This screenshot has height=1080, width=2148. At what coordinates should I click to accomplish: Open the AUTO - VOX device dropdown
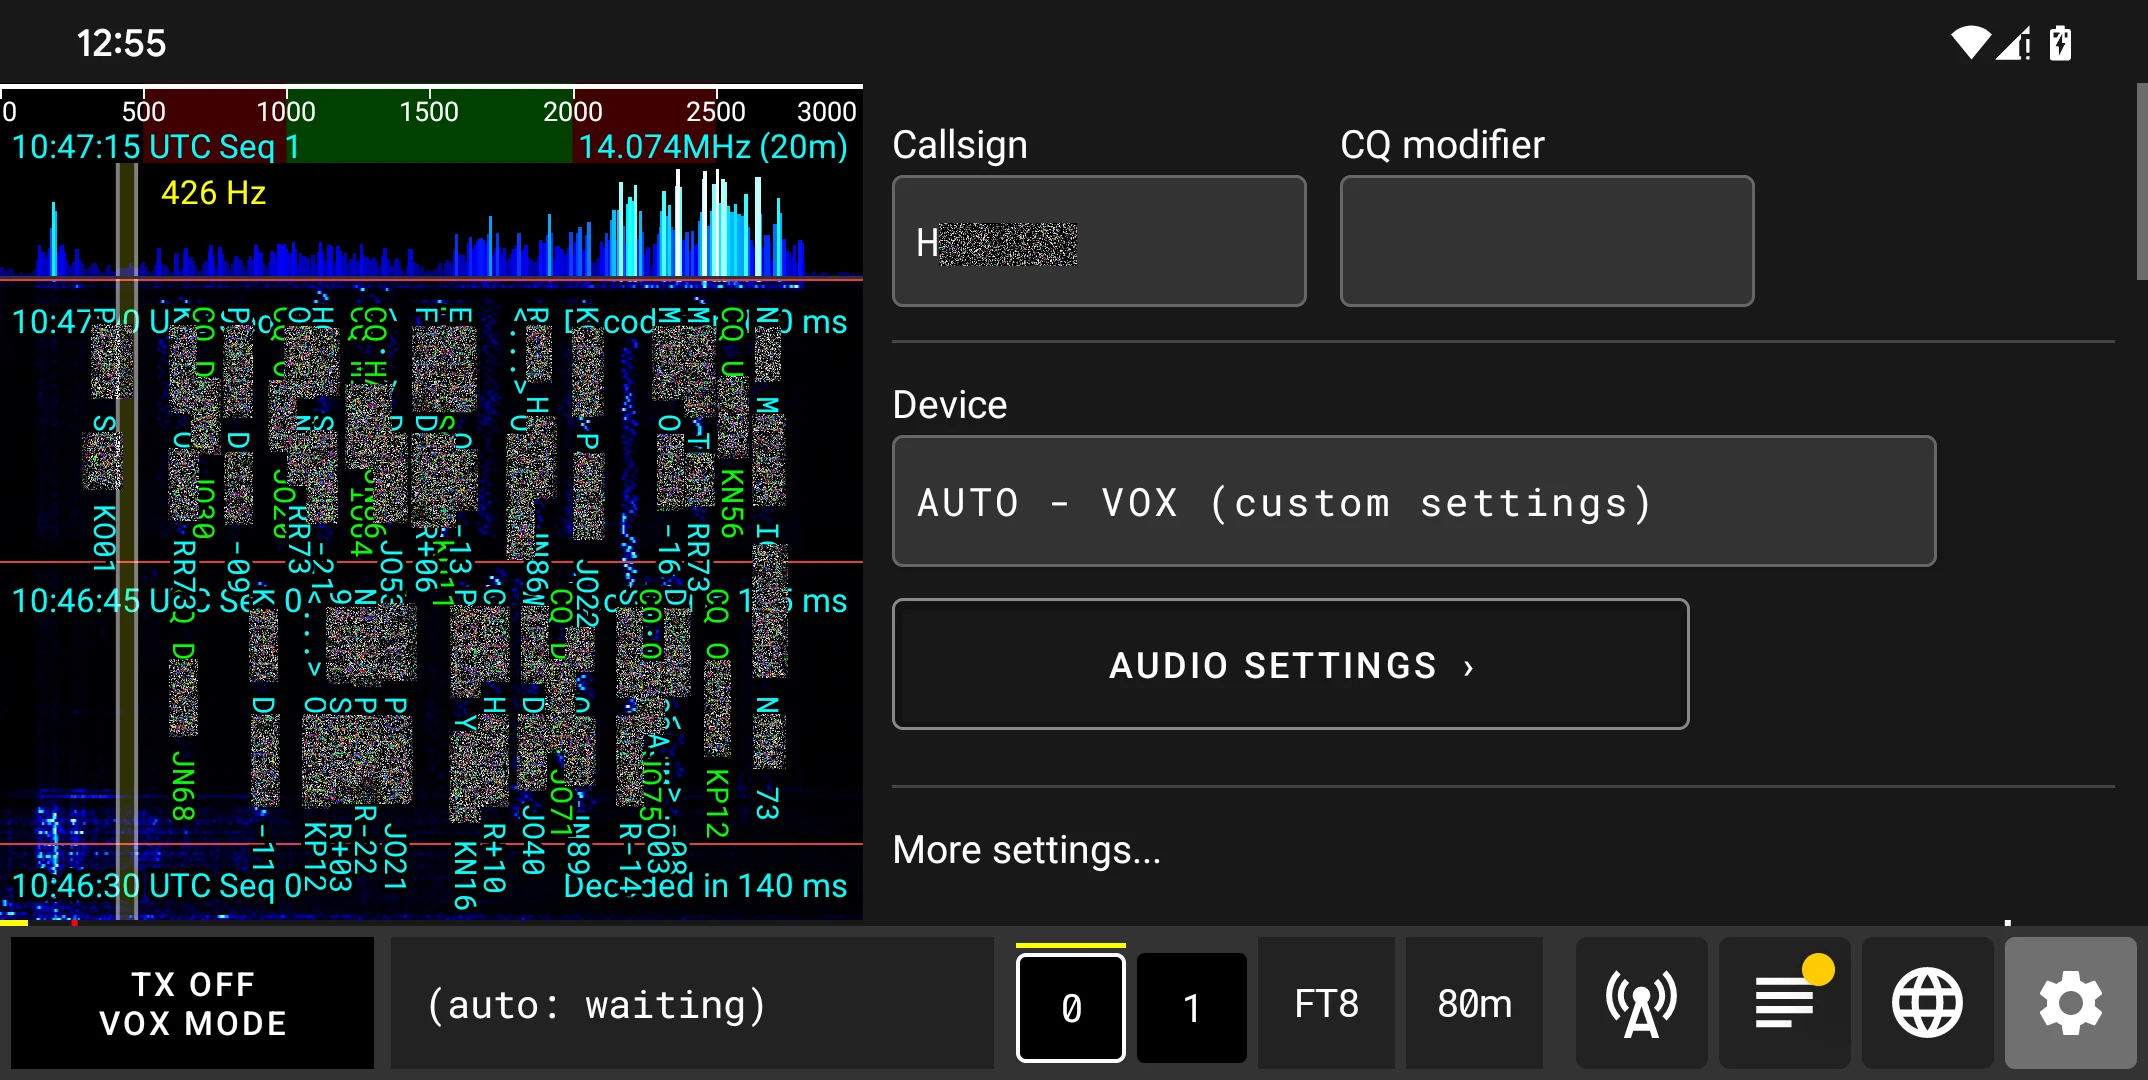1414,501
